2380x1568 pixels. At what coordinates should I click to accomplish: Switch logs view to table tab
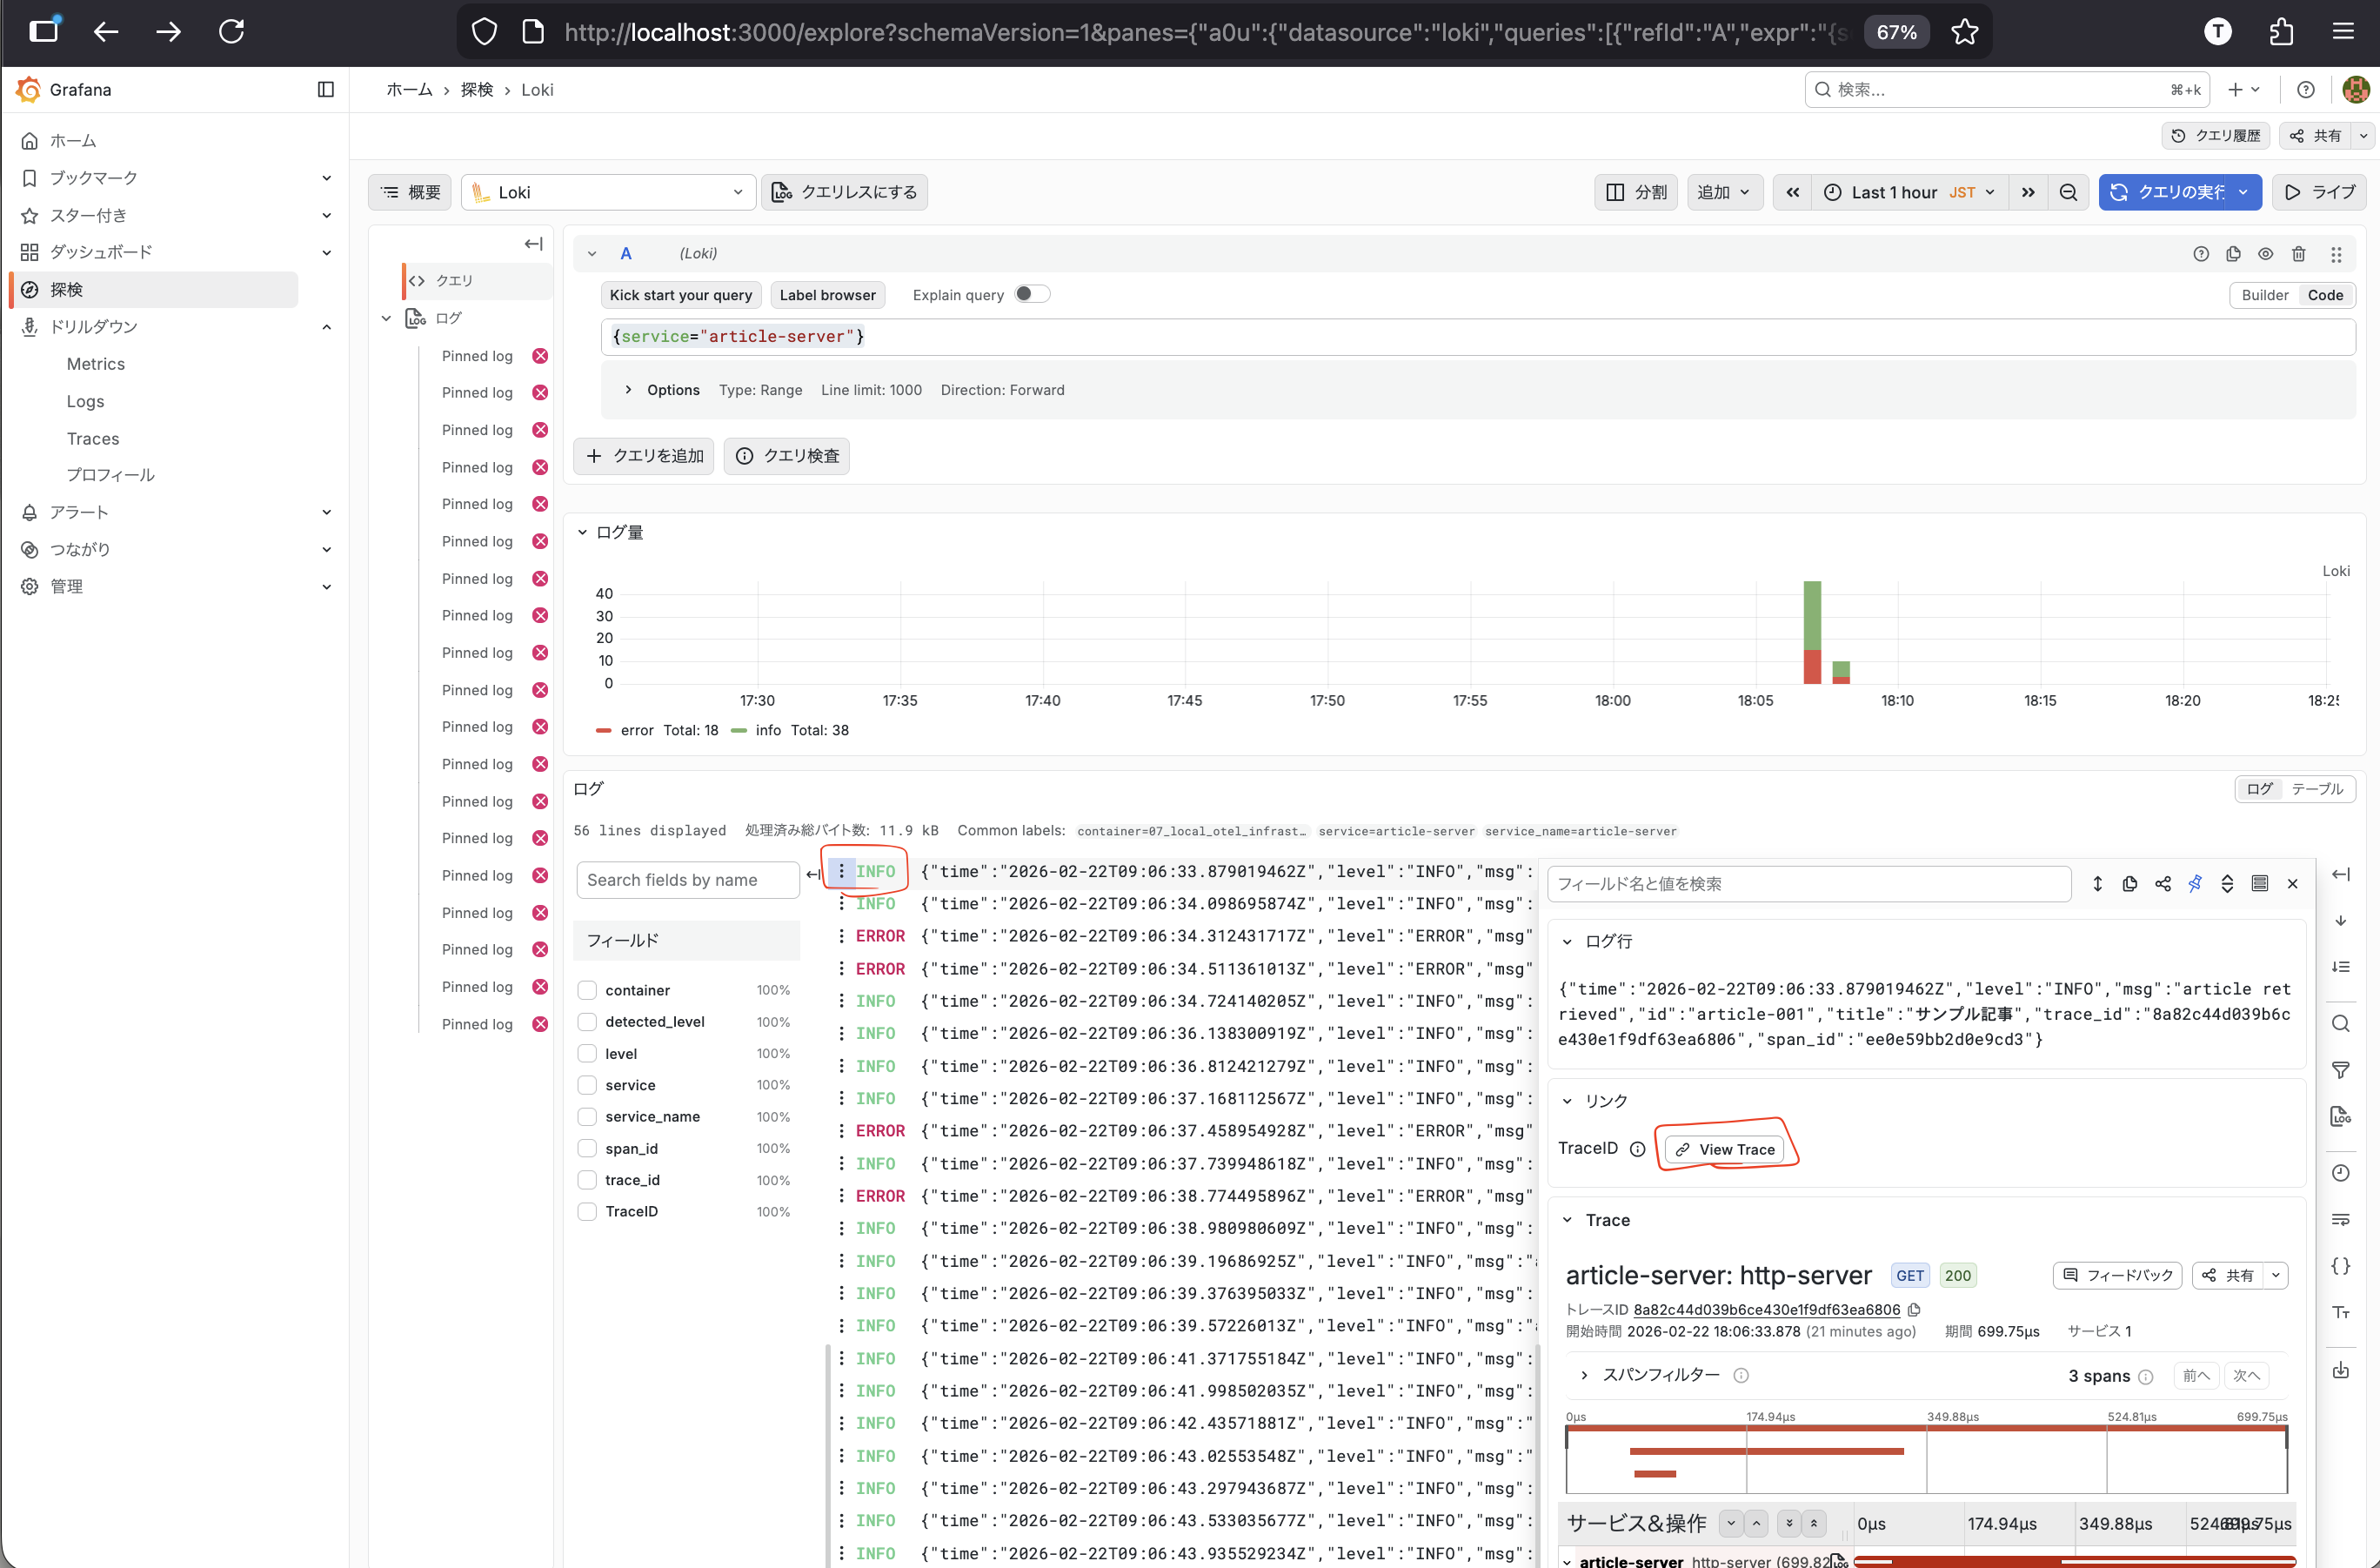[x=2317, y=789]
